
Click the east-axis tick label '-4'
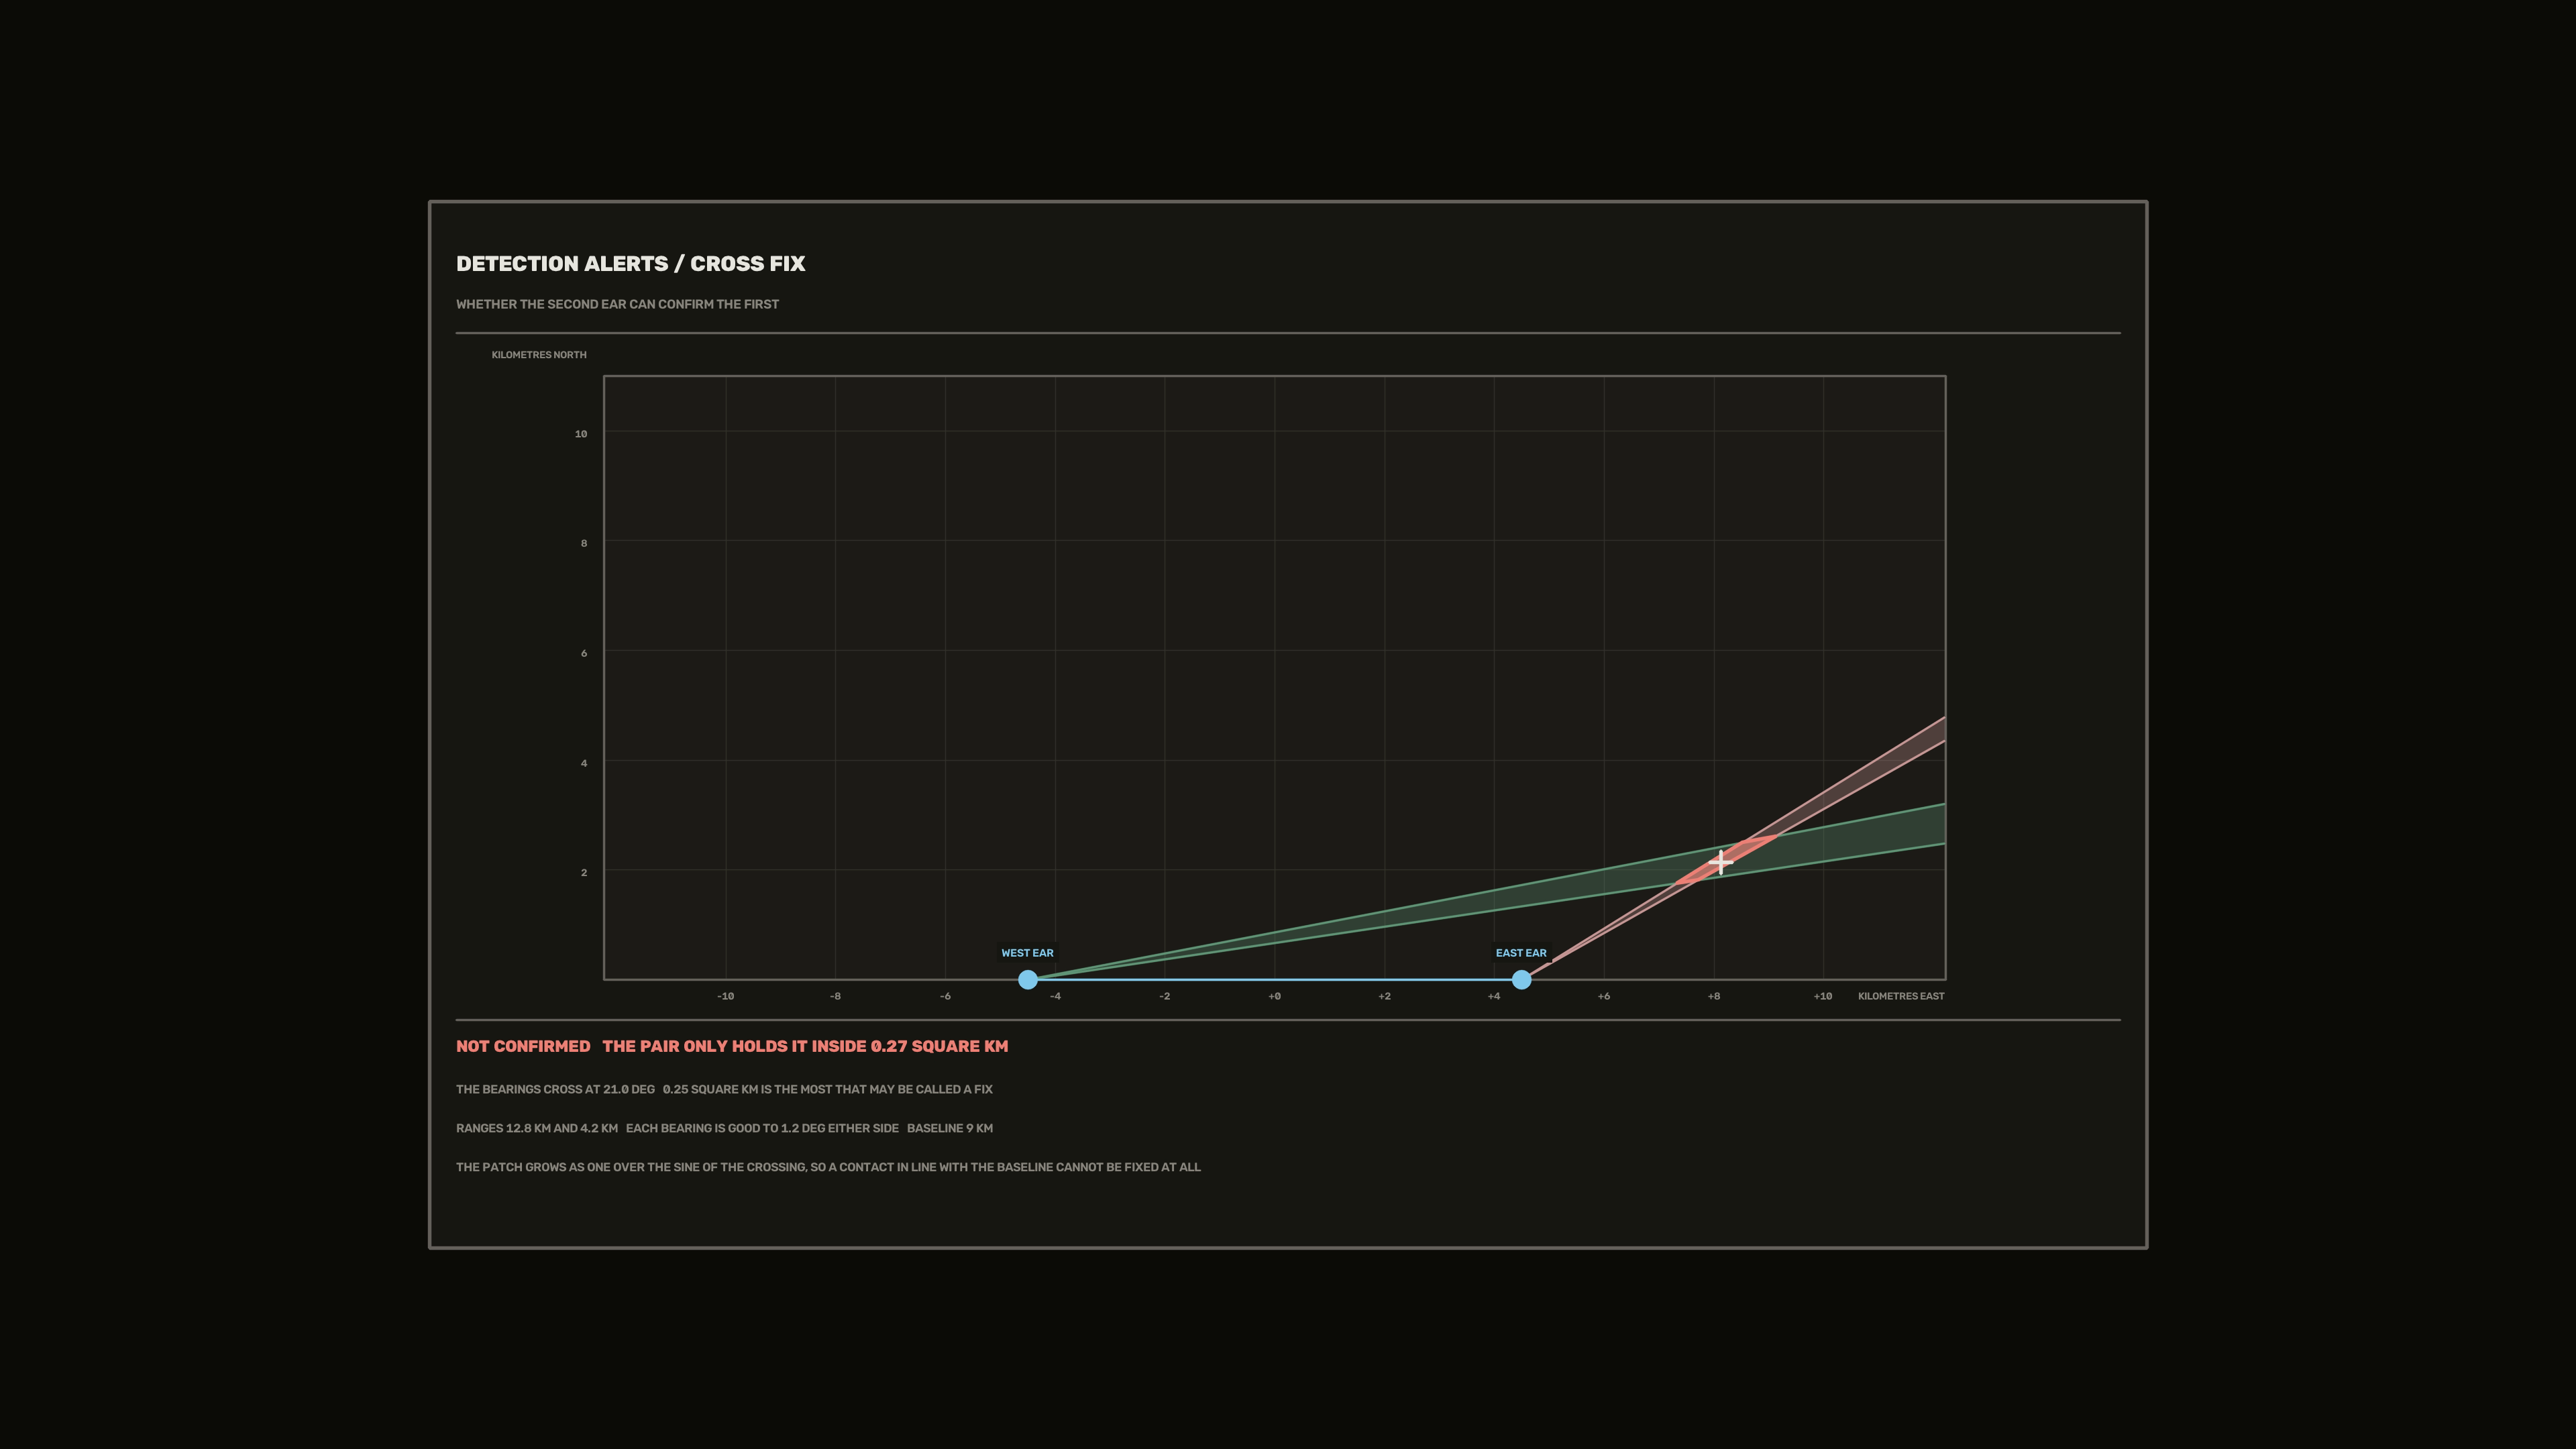(1055, 996)
